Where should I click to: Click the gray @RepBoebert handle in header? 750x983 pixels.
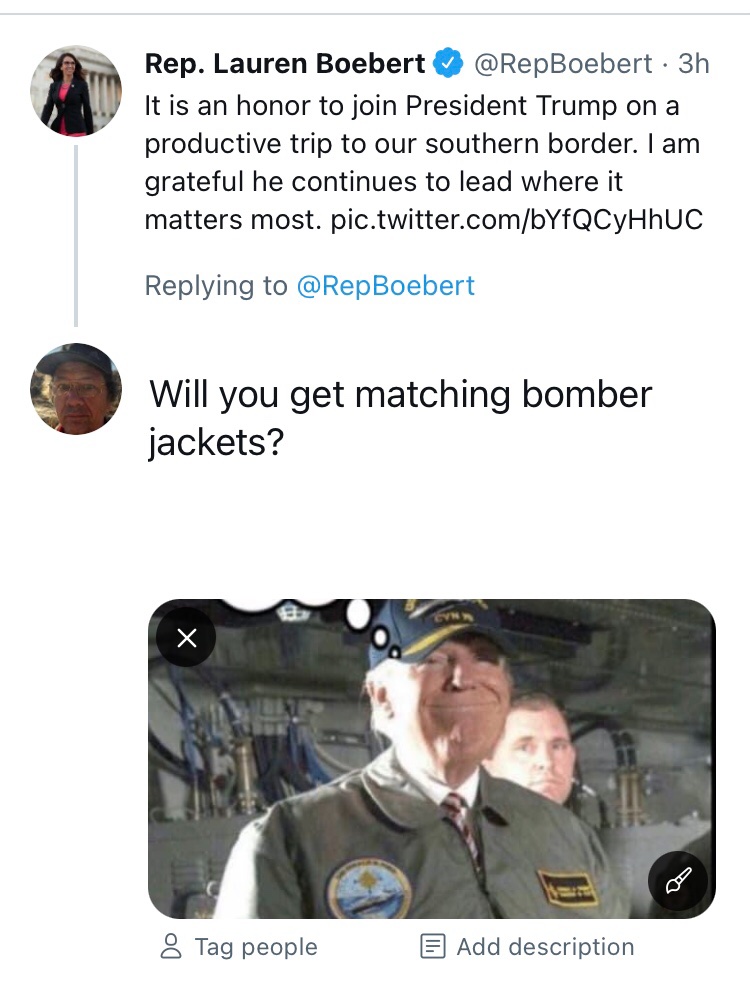(562, 64)
